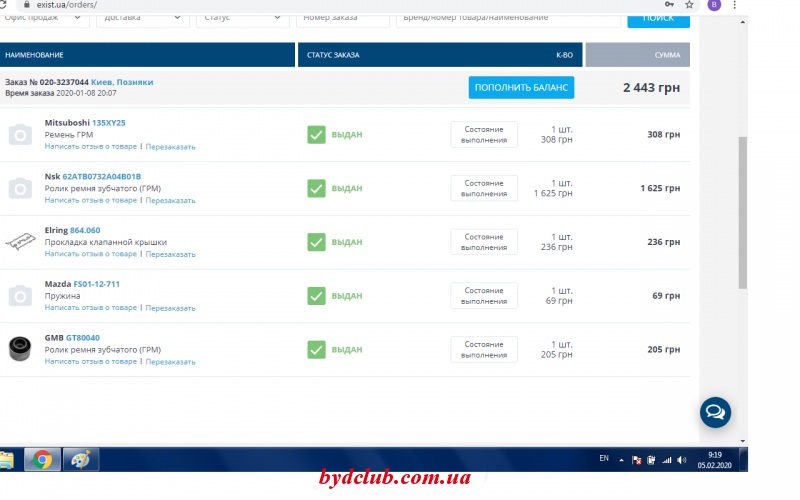
Task: Open the network signal tray icon
Action: click(x=666, y=460)
